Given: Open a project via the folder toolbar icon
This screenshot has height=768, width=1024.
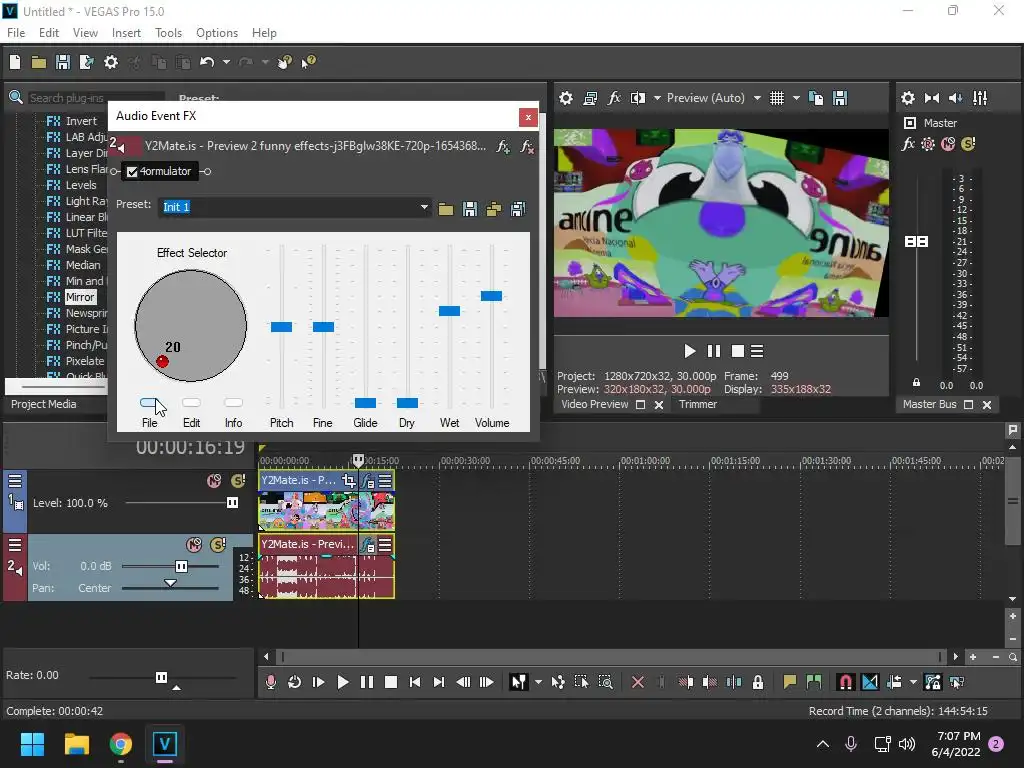Looking at the screenshot, I should click(x=39, y=62).
